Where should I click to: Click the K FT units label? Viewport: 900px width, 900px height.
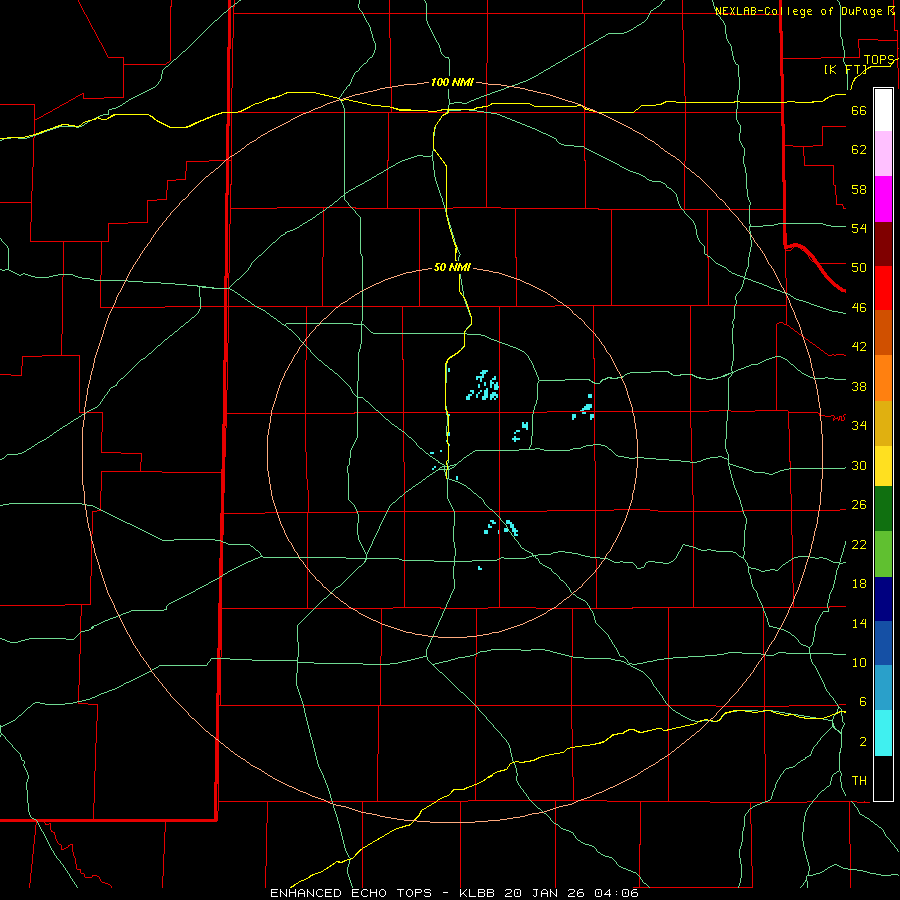coord(845,70)
